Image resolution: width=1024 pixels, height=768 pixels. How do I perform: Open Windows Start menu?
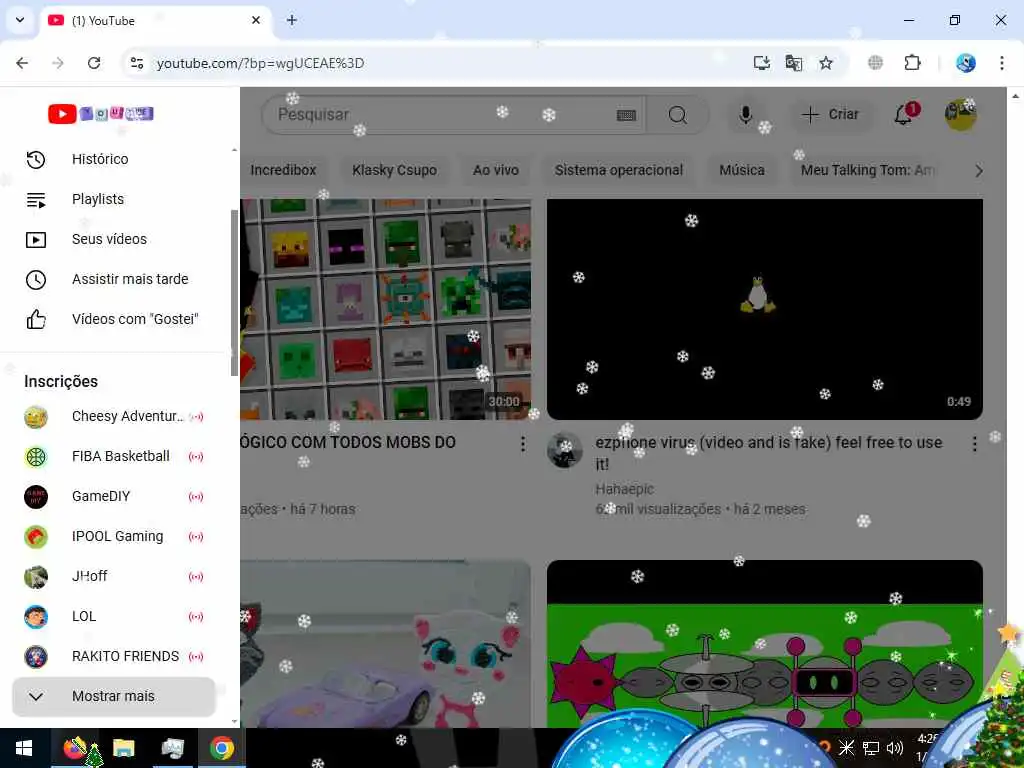24,748
